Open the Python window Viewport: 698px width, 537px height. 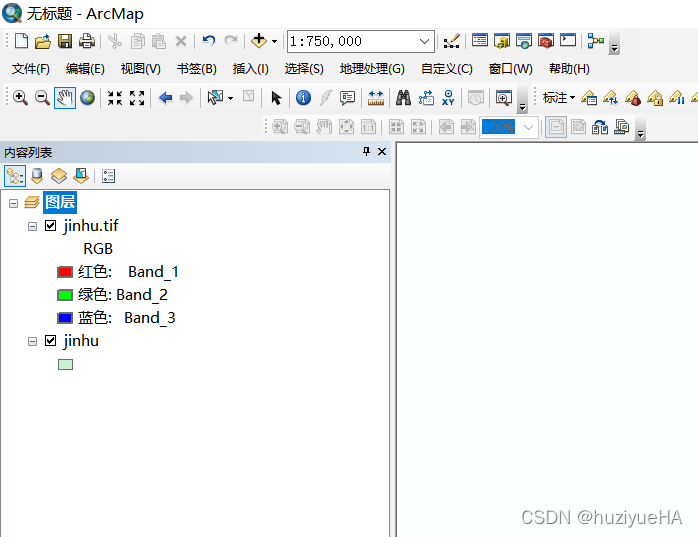coord(568,41)
